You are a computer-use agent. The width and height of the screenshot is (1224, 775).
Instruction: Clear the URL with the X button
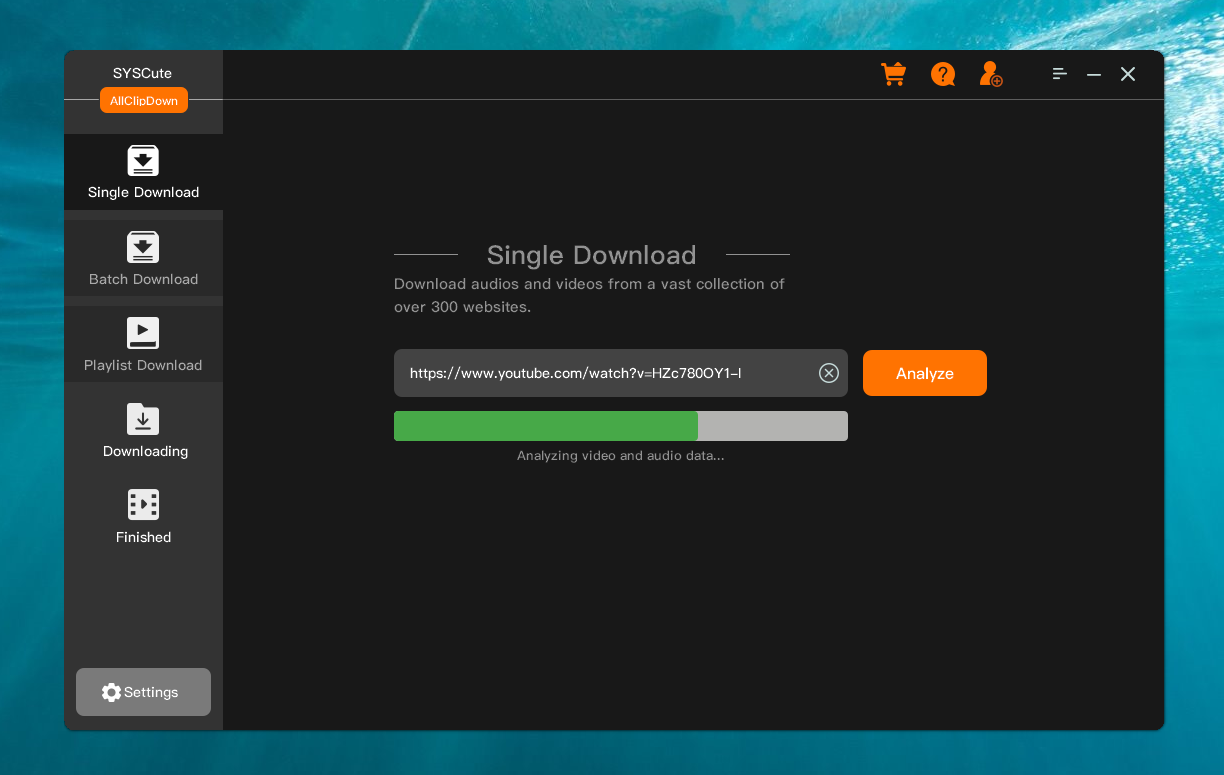(x=828, y=373)
